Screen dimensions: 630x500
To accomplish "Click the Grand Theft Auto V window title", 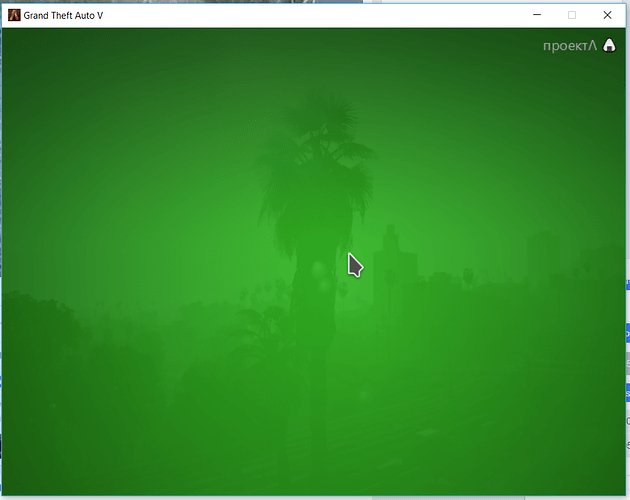I will pyautogui.click(x=63, y=16).
